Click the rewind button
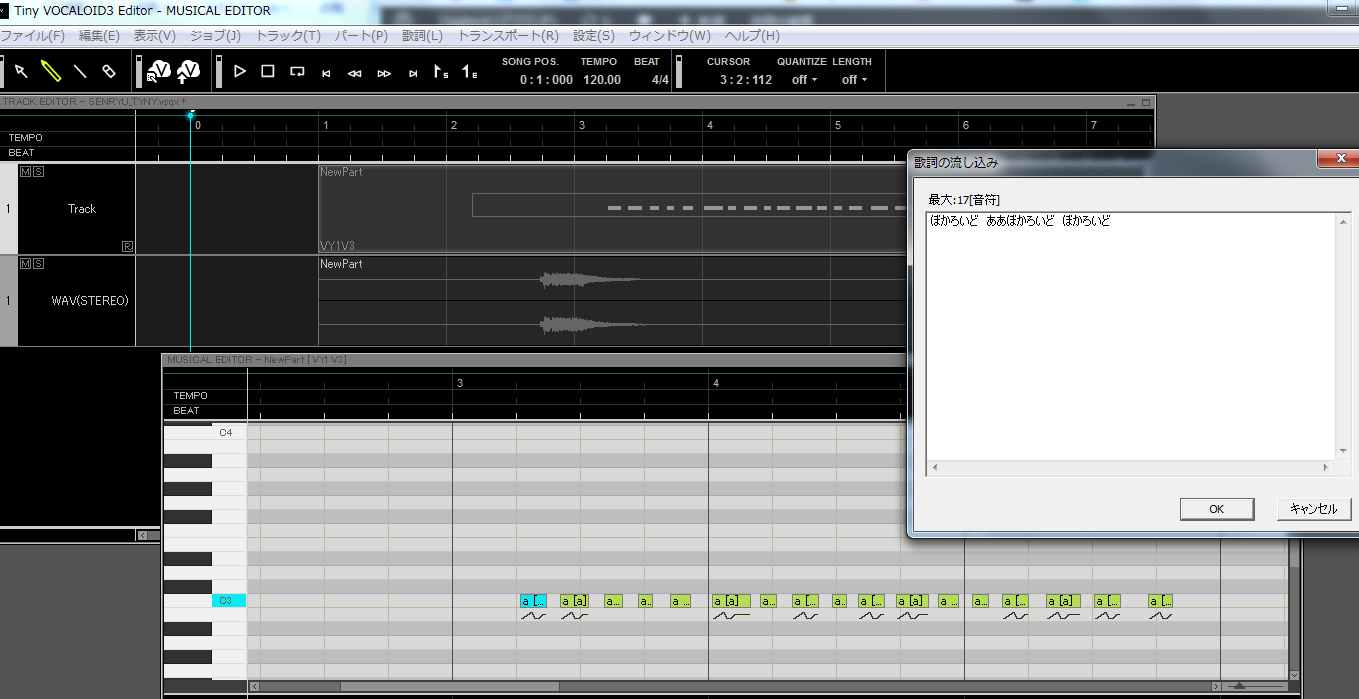Viewport: 1359px width, 699px height. click(x=354, y=73)
